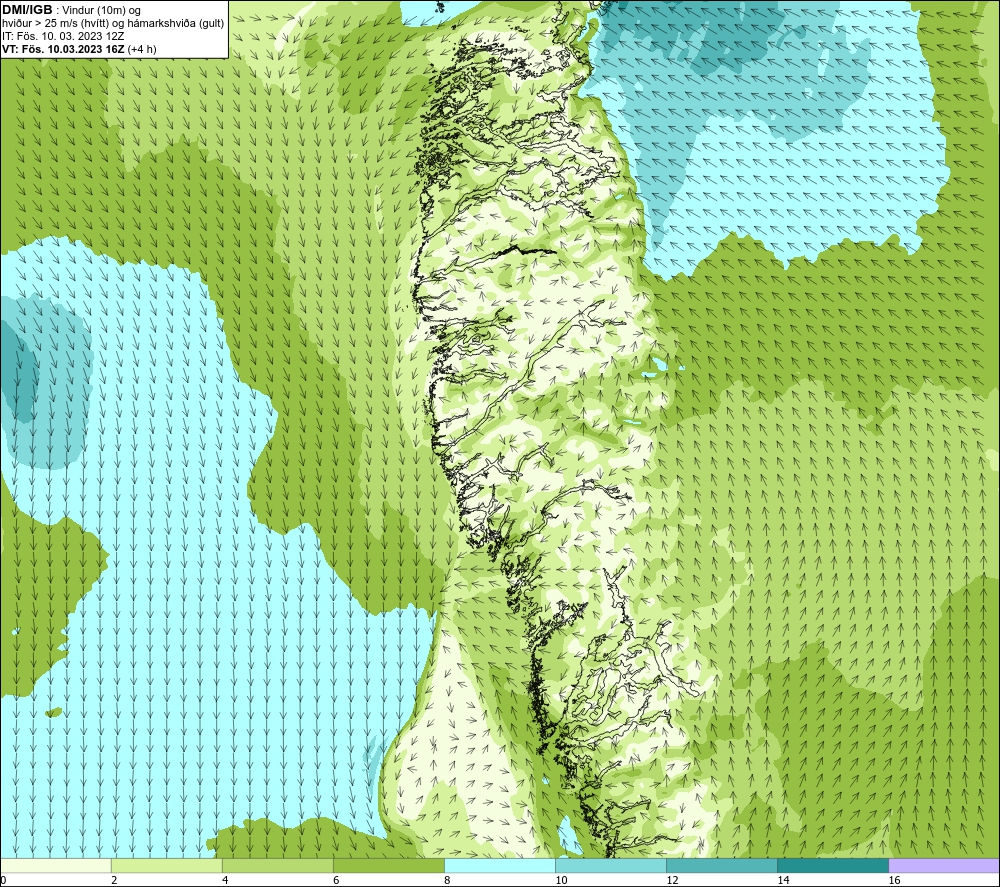This screenshot has height=887, width=1000.
Task: Click the 'IT: Fös. 10. 03. 2023 12Z' line
Action: tap(63, 36)
